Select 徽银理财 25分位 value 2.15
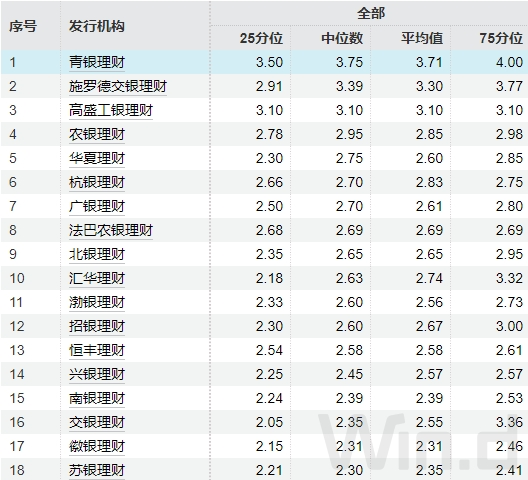Screen dimensions: 528x480 [x=269, y=446]
